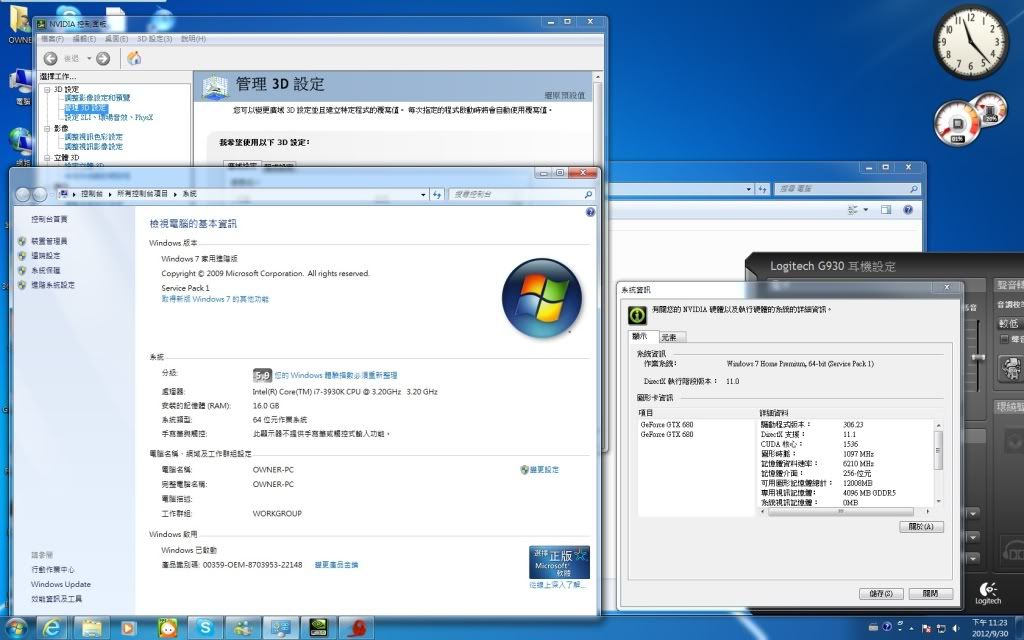Open Skype from the taskbar
Screen dimensions: 1024x640
205,627
